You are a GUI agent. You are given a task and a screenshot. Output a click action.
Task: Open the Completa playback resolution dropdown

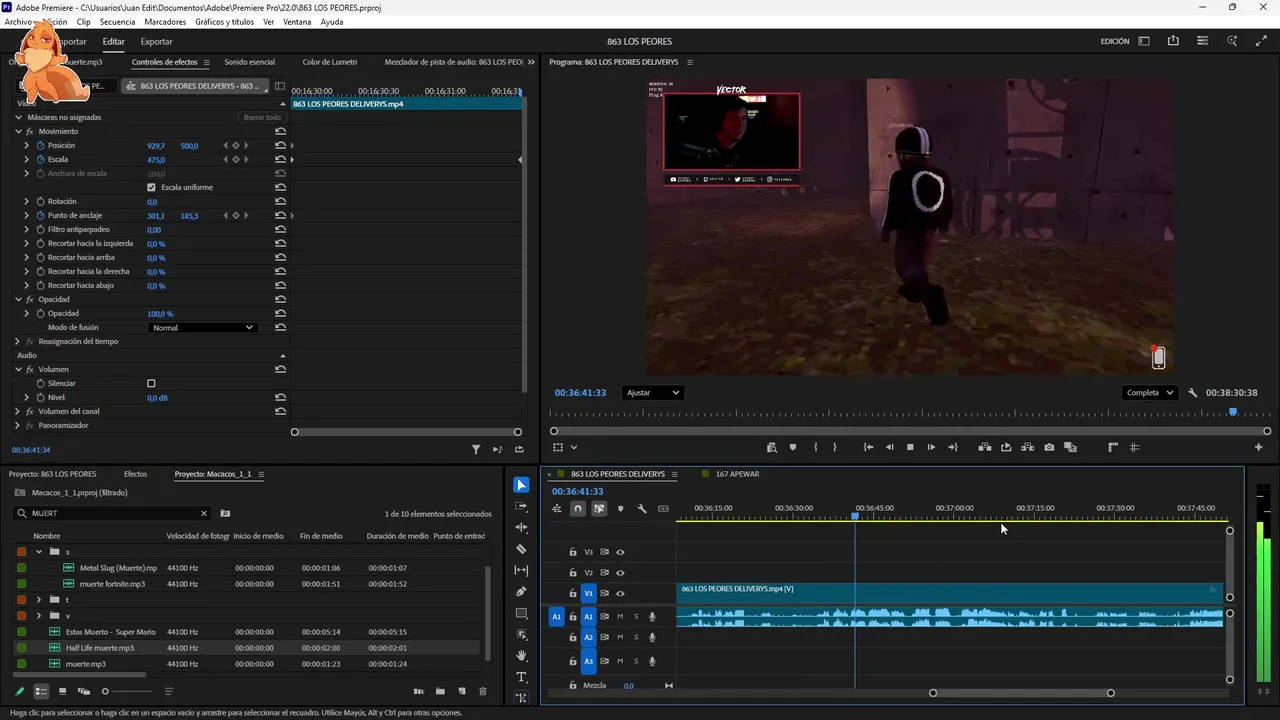click(1149, 393)
